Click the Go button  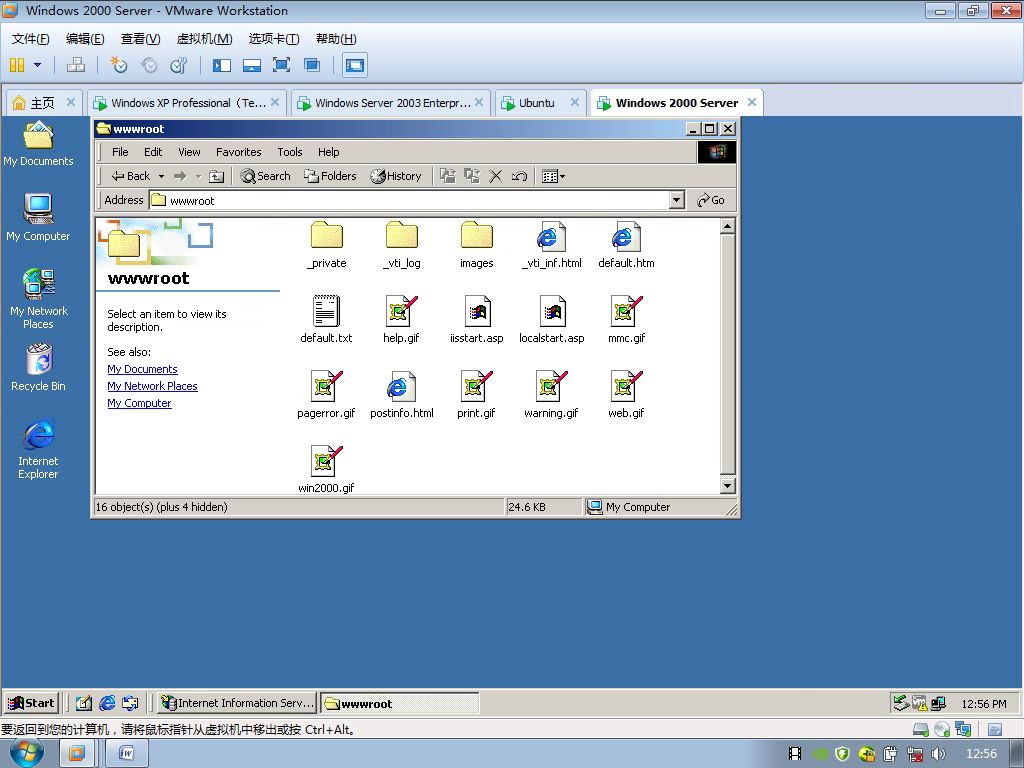(x=711, y=200)
